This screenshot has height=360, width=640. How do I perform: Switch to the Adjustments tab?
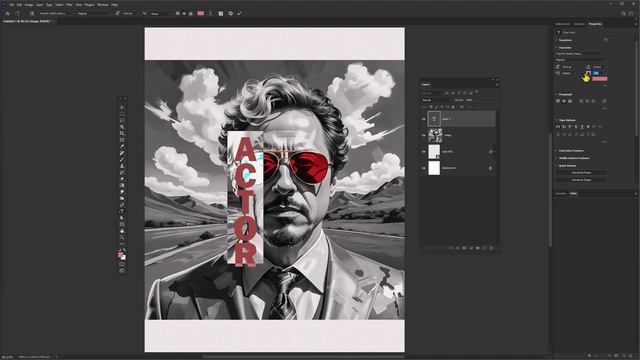click(x=563, y=24)
